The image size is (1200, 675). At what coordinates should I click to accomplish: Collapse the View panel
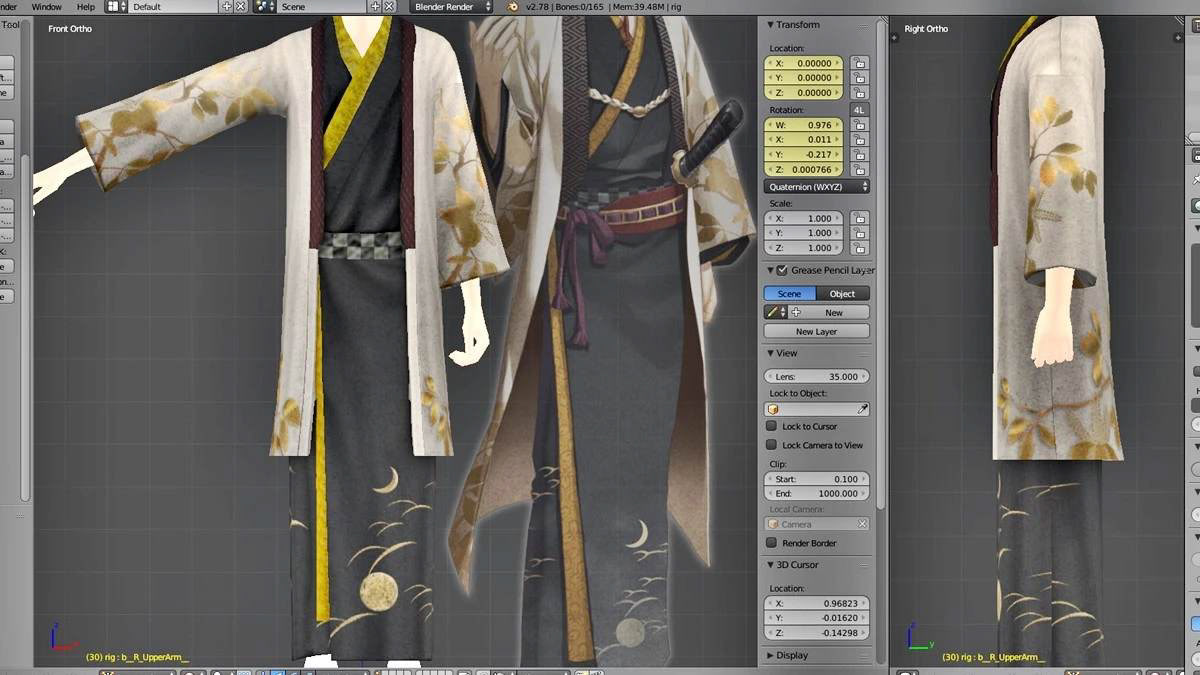771,353
